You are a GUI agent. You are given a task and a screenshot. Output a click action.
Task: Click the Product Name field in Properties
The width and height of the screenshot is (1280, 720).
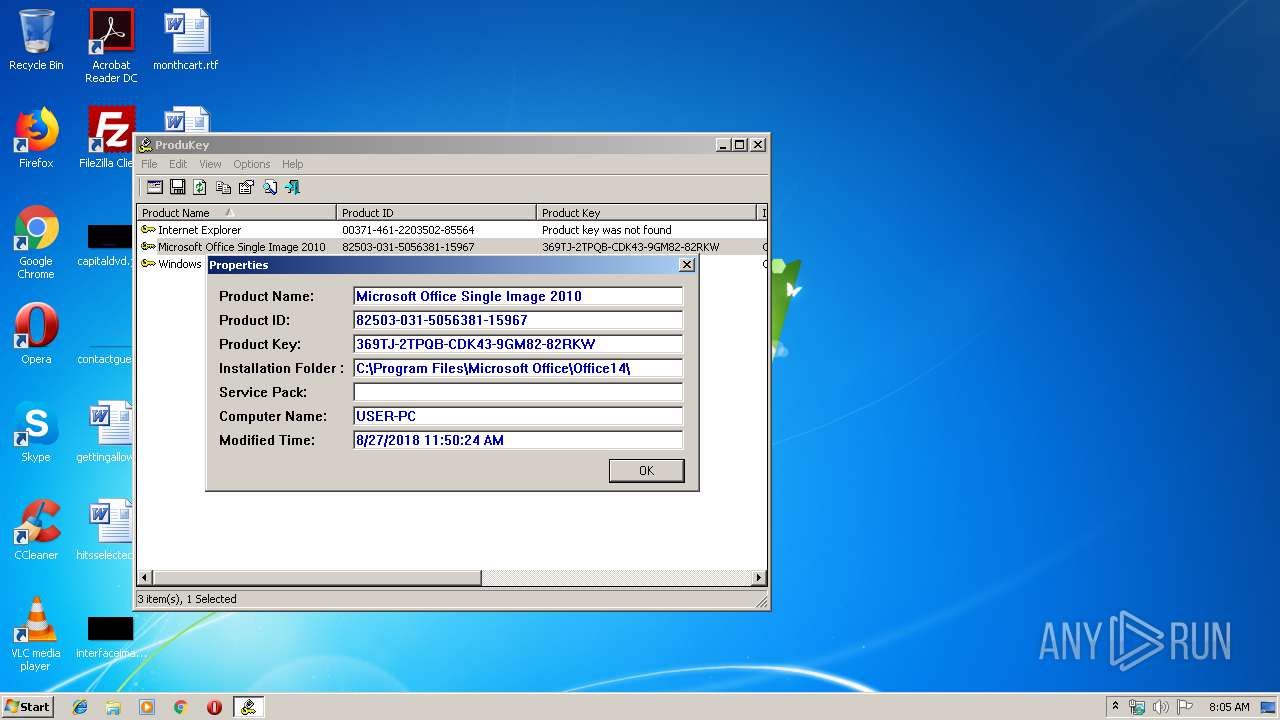518,296
